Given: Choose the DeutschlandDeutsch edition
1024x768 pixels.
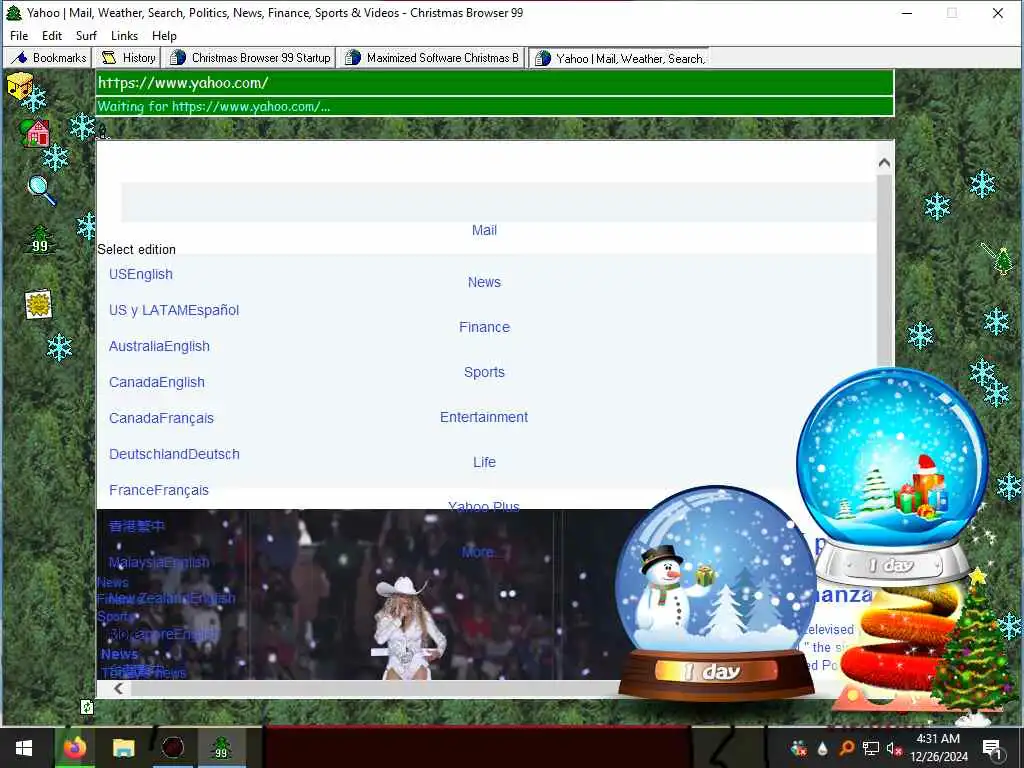Looking at the screenshot, I should pyautogui.click(x=174, y=454).
